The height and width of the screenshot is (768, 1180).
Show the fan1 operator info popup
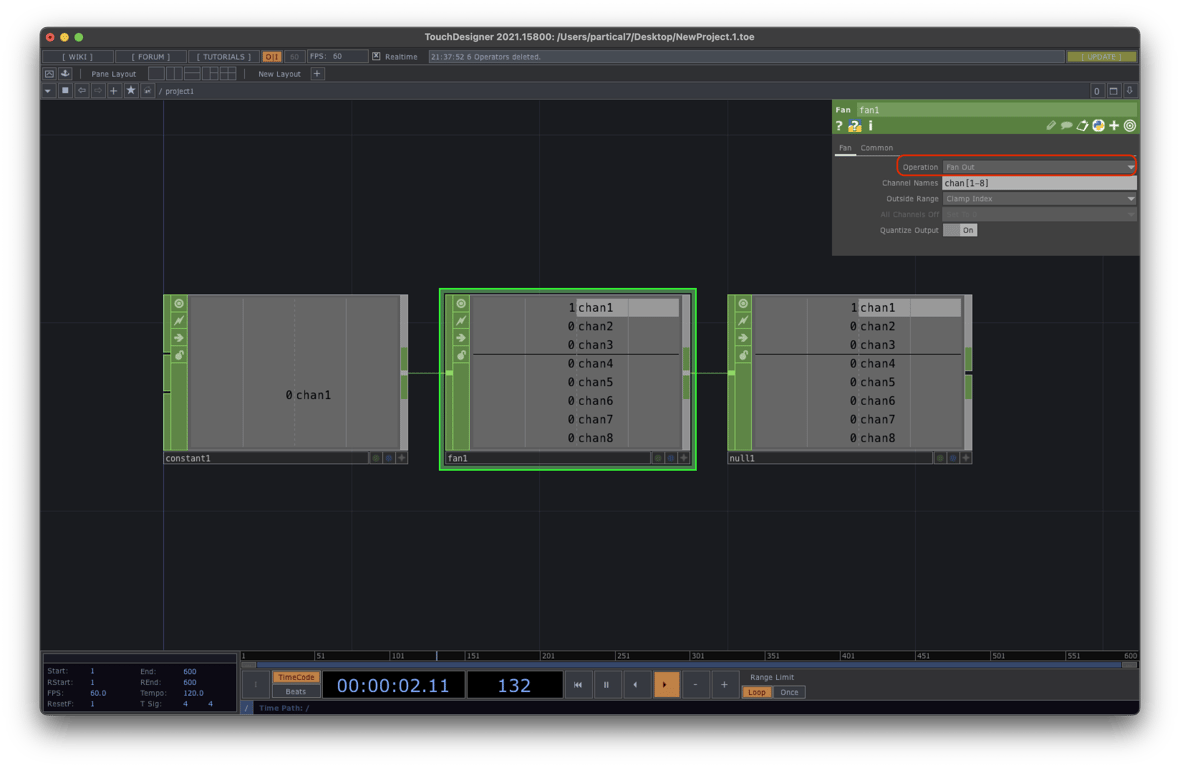click(x=871, y=126)
